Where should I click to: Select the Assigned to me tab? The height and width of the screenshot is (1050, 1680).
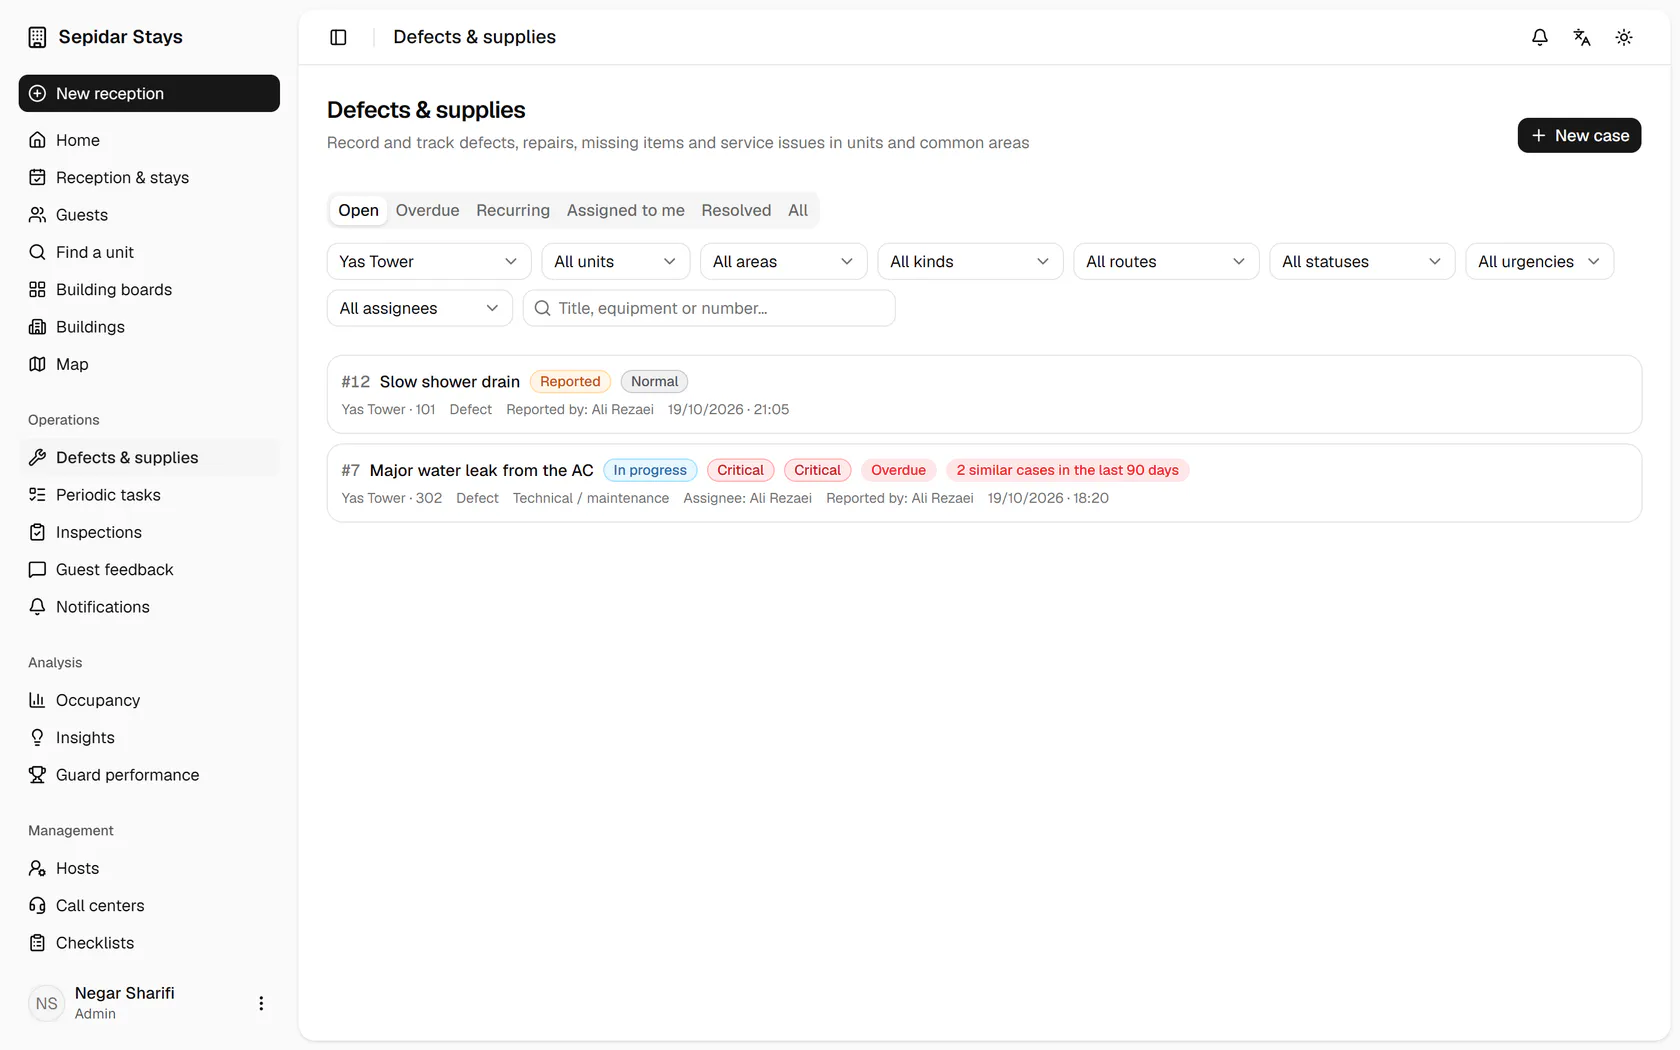[626, 210]
